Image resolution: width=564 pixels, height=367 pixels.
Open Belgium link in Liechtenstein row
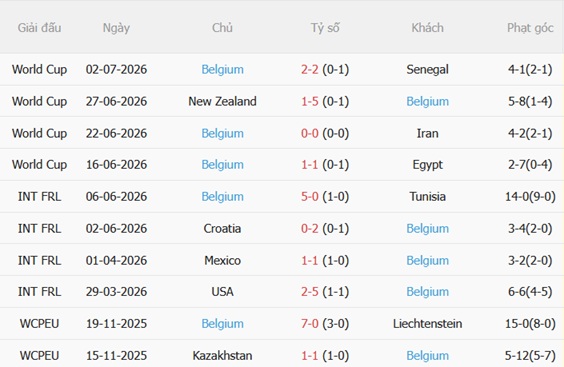click(222, 324)
